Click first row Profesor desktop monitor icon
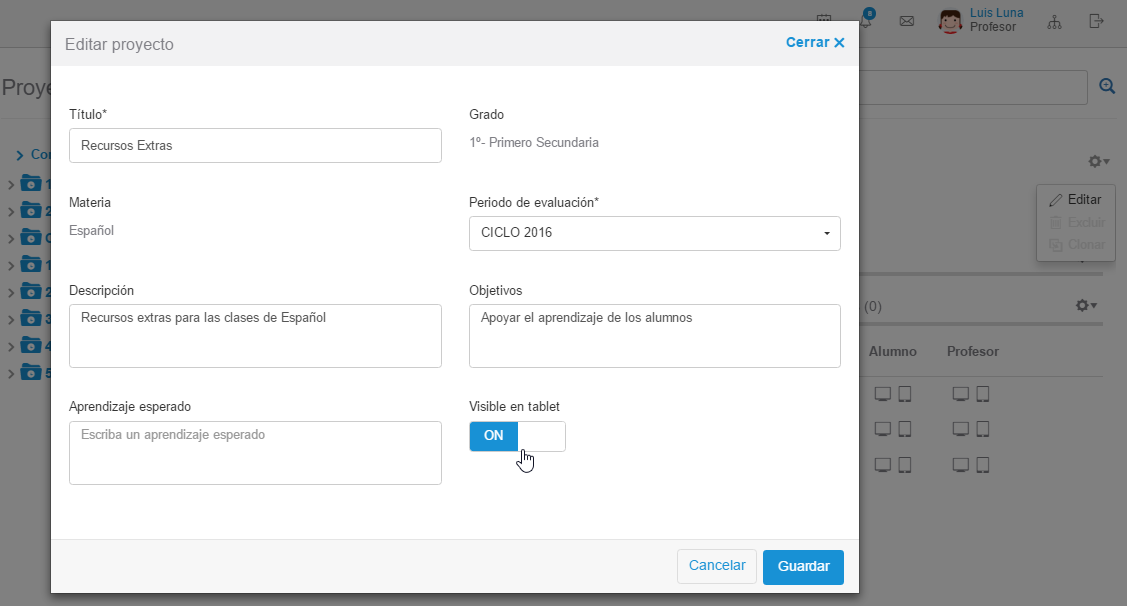The width and height of the screenshot is (1127, 606). 960,394
